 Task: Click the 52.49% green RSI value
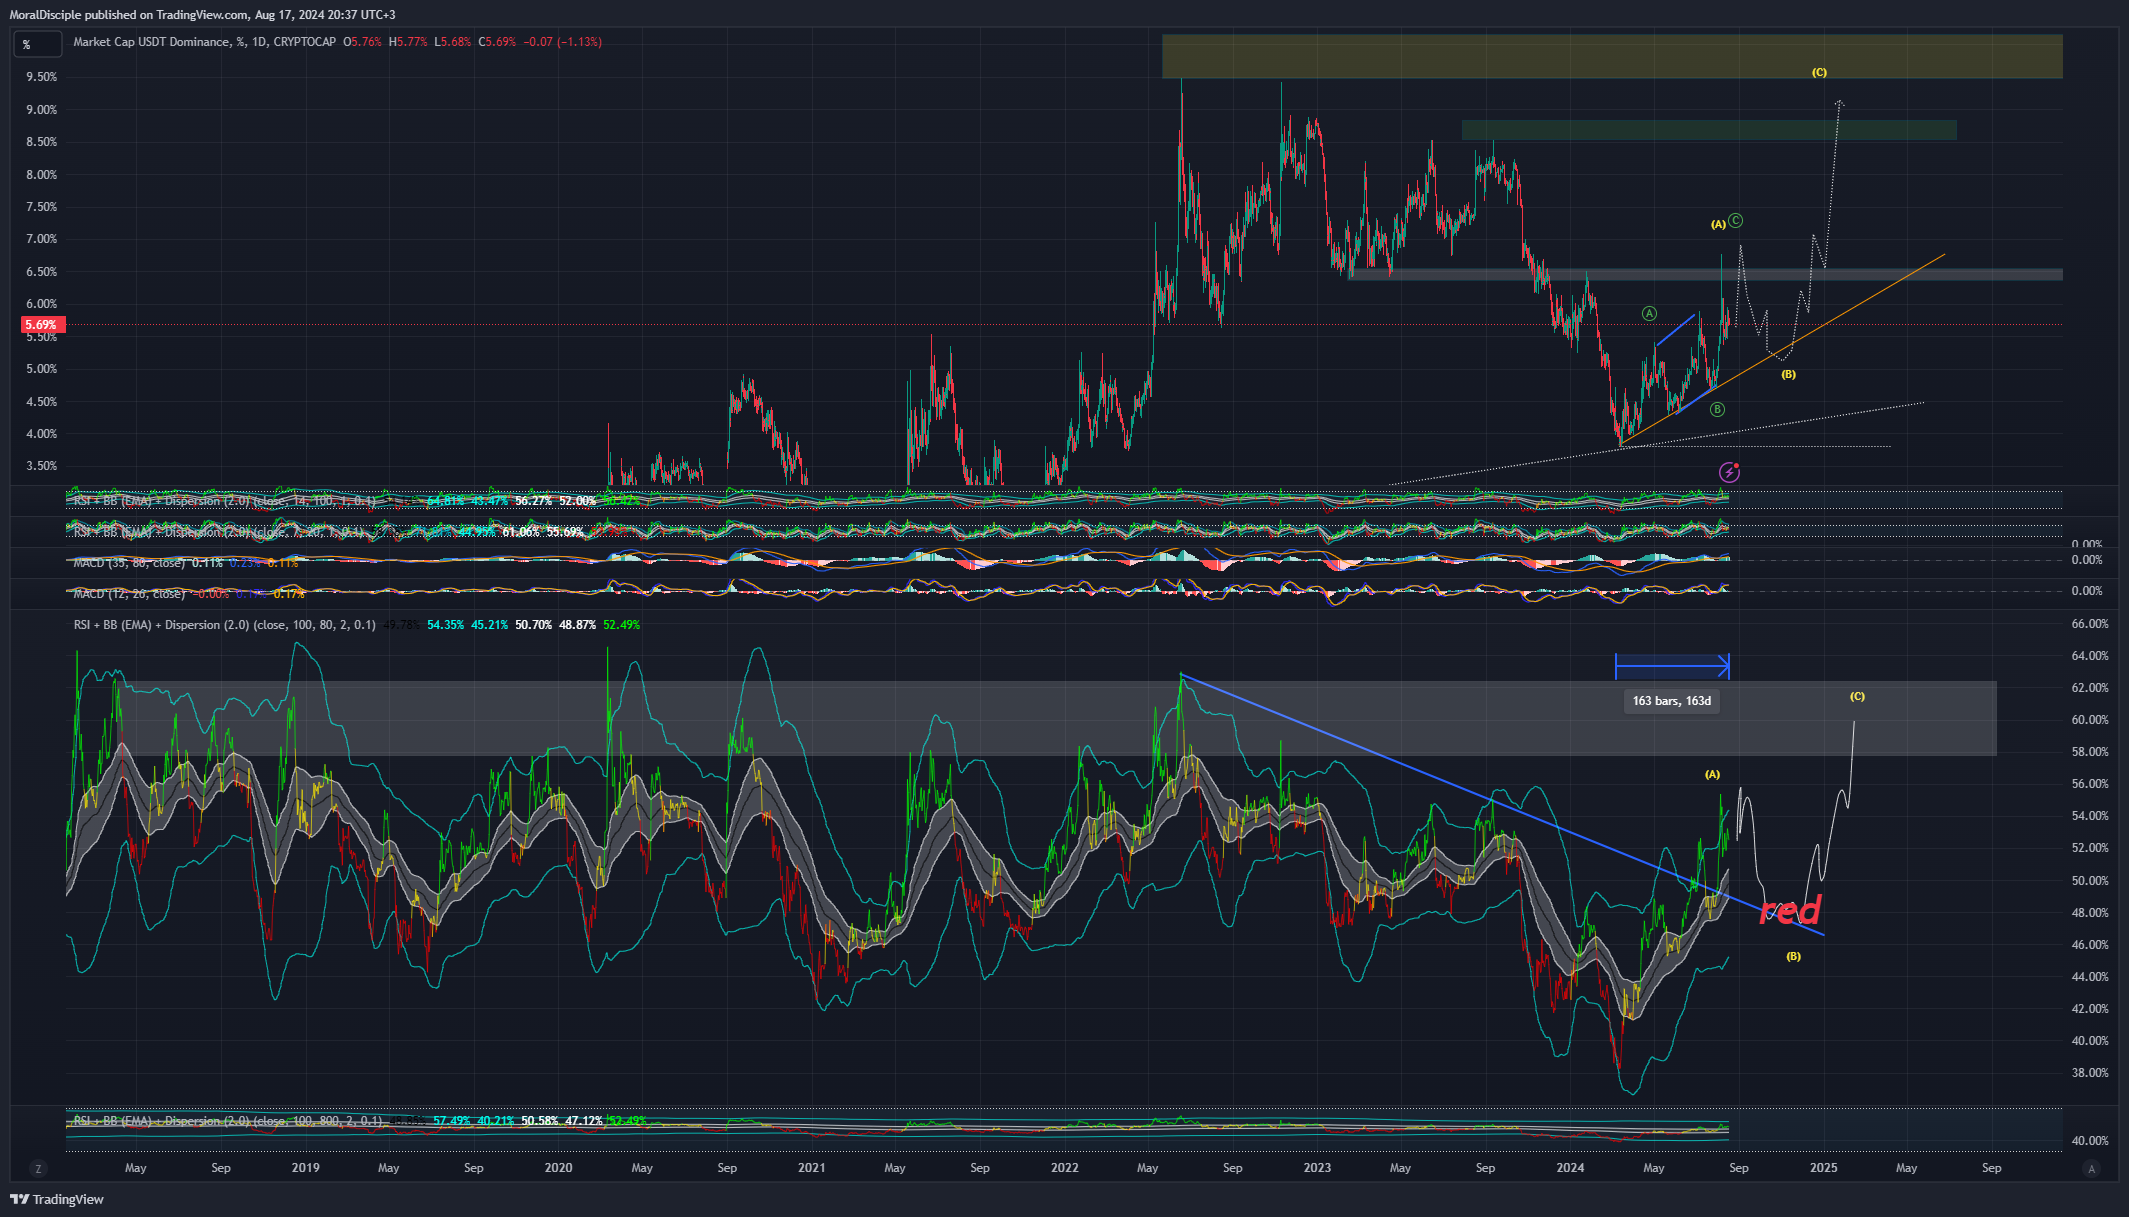[x=621, y=625]
